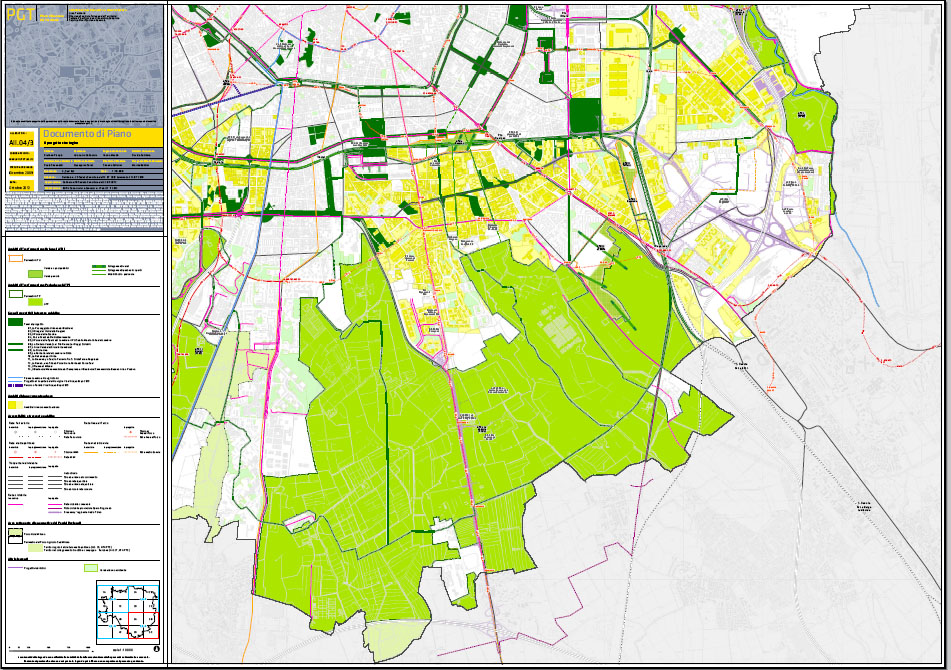Click the north arrow compass symbol
951x670 pixels.
[x=157, y=649]
